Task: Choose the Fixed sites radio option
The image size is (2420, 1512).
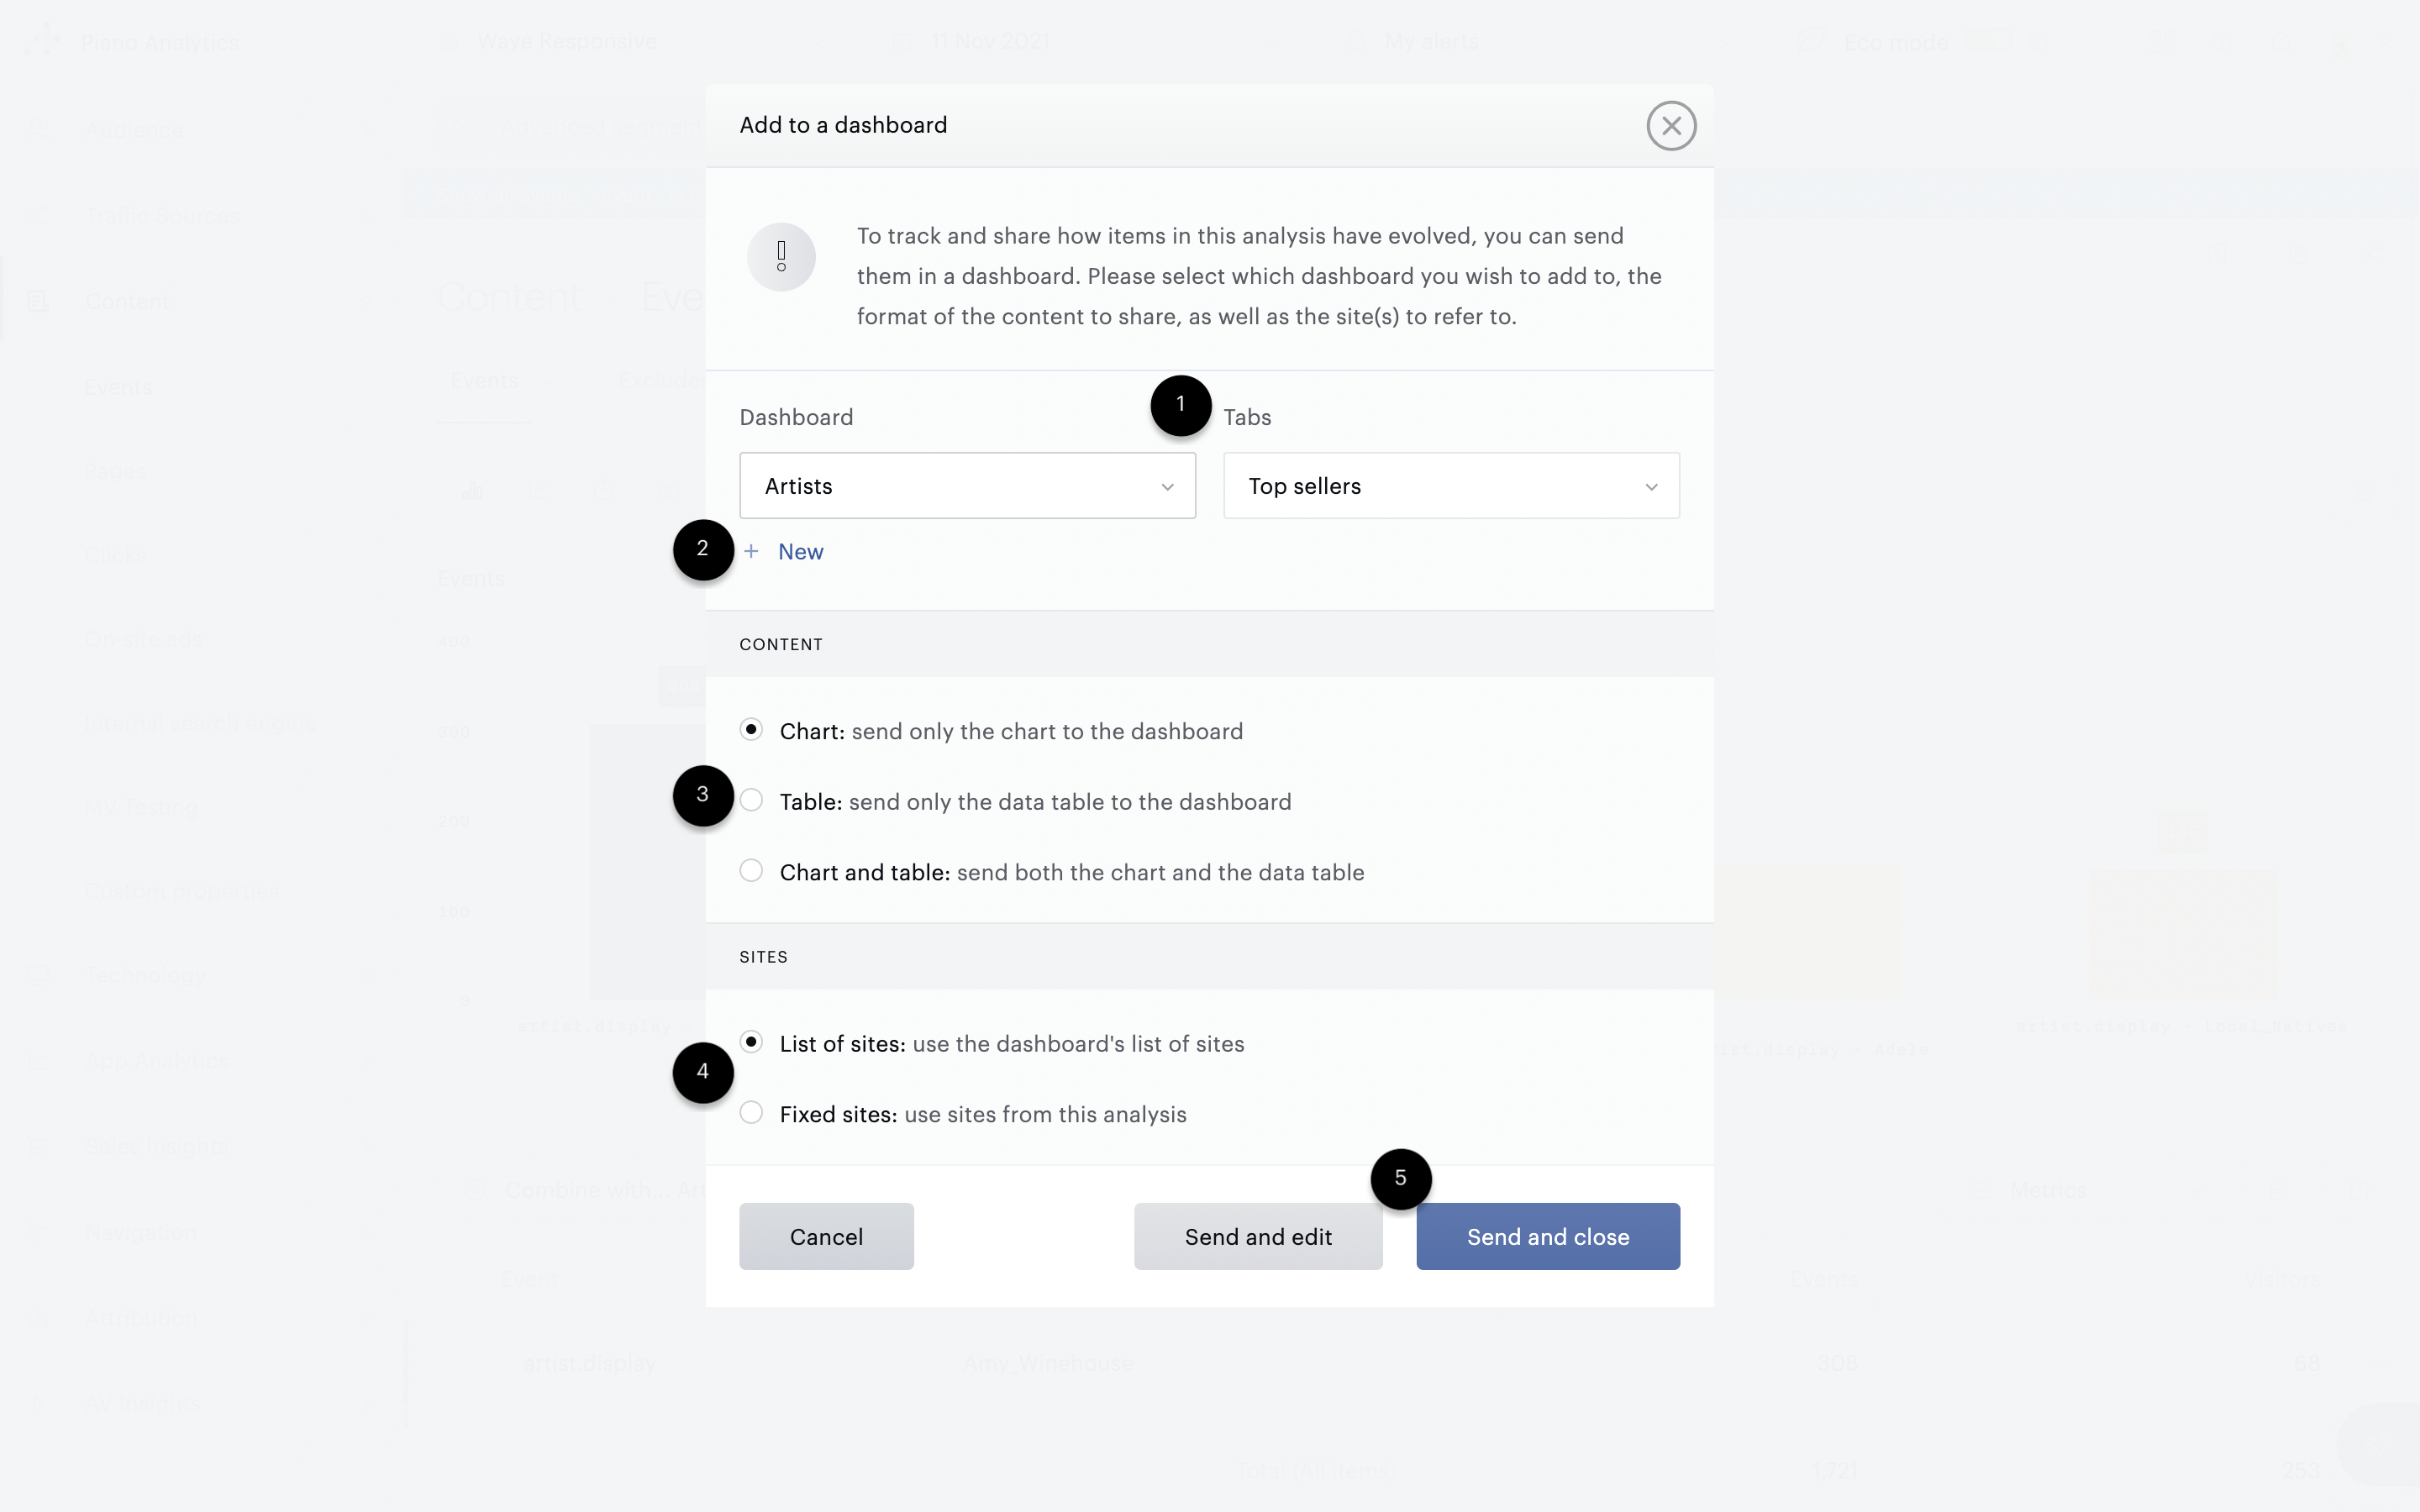Action: pos(751,1113)
